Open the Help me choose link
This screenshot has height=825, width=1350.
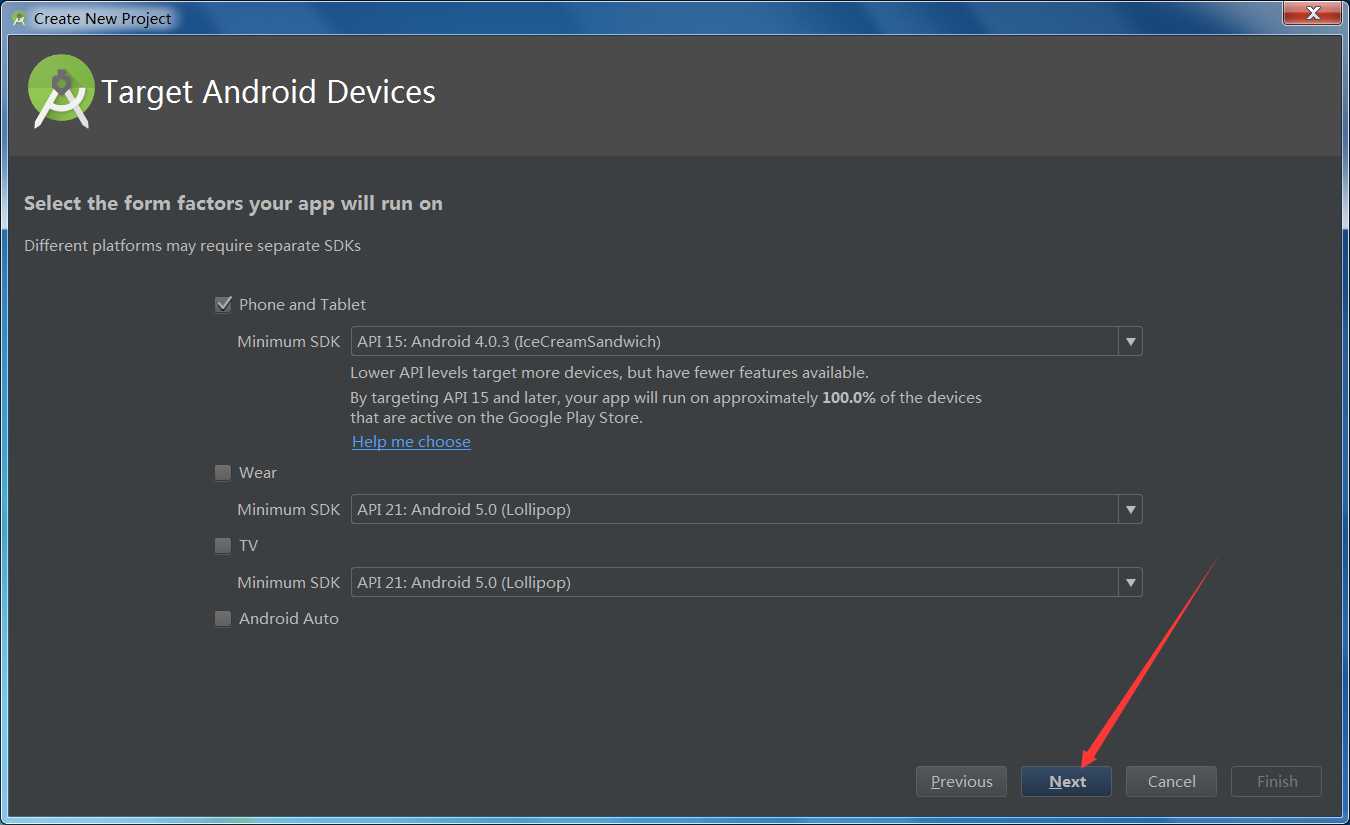point(411,442)
